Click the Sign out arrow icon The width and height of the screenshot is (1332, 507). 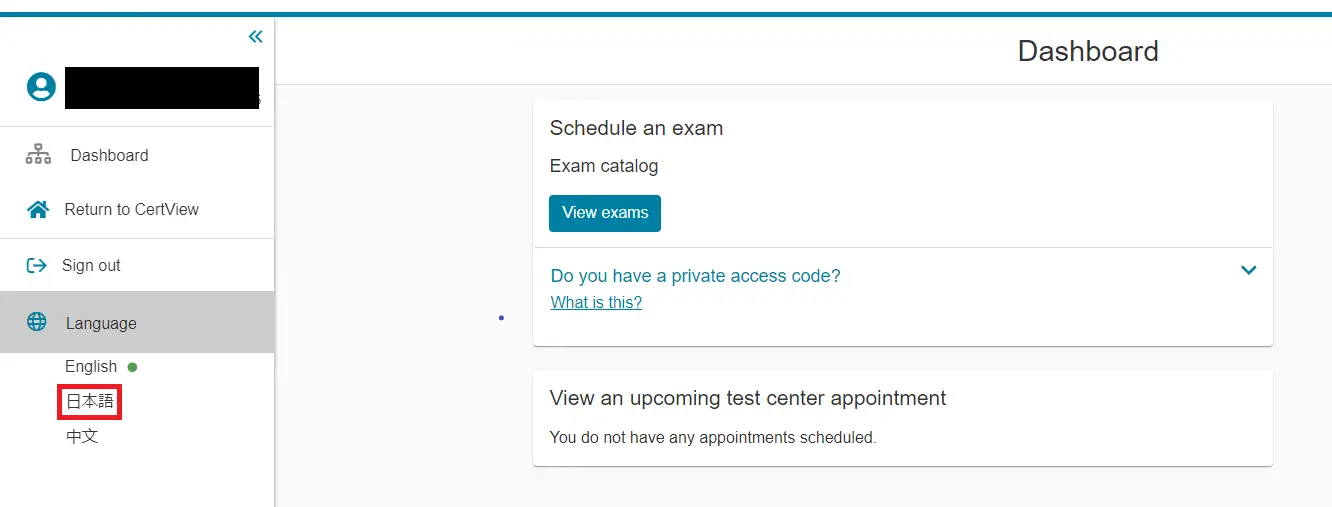(37, 265)
